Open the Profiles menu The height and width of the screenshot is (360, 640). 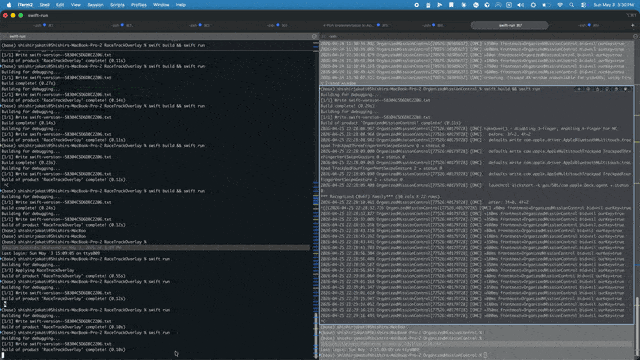[139, 5]
